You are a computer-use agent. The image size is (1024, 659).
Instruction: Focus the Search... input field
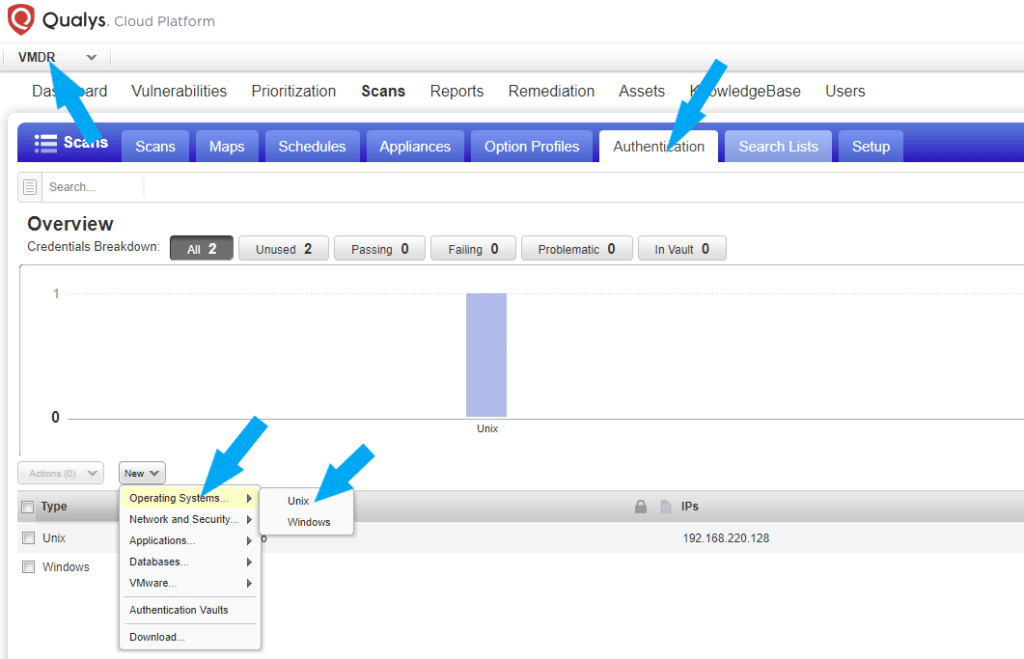coord(93,187)
